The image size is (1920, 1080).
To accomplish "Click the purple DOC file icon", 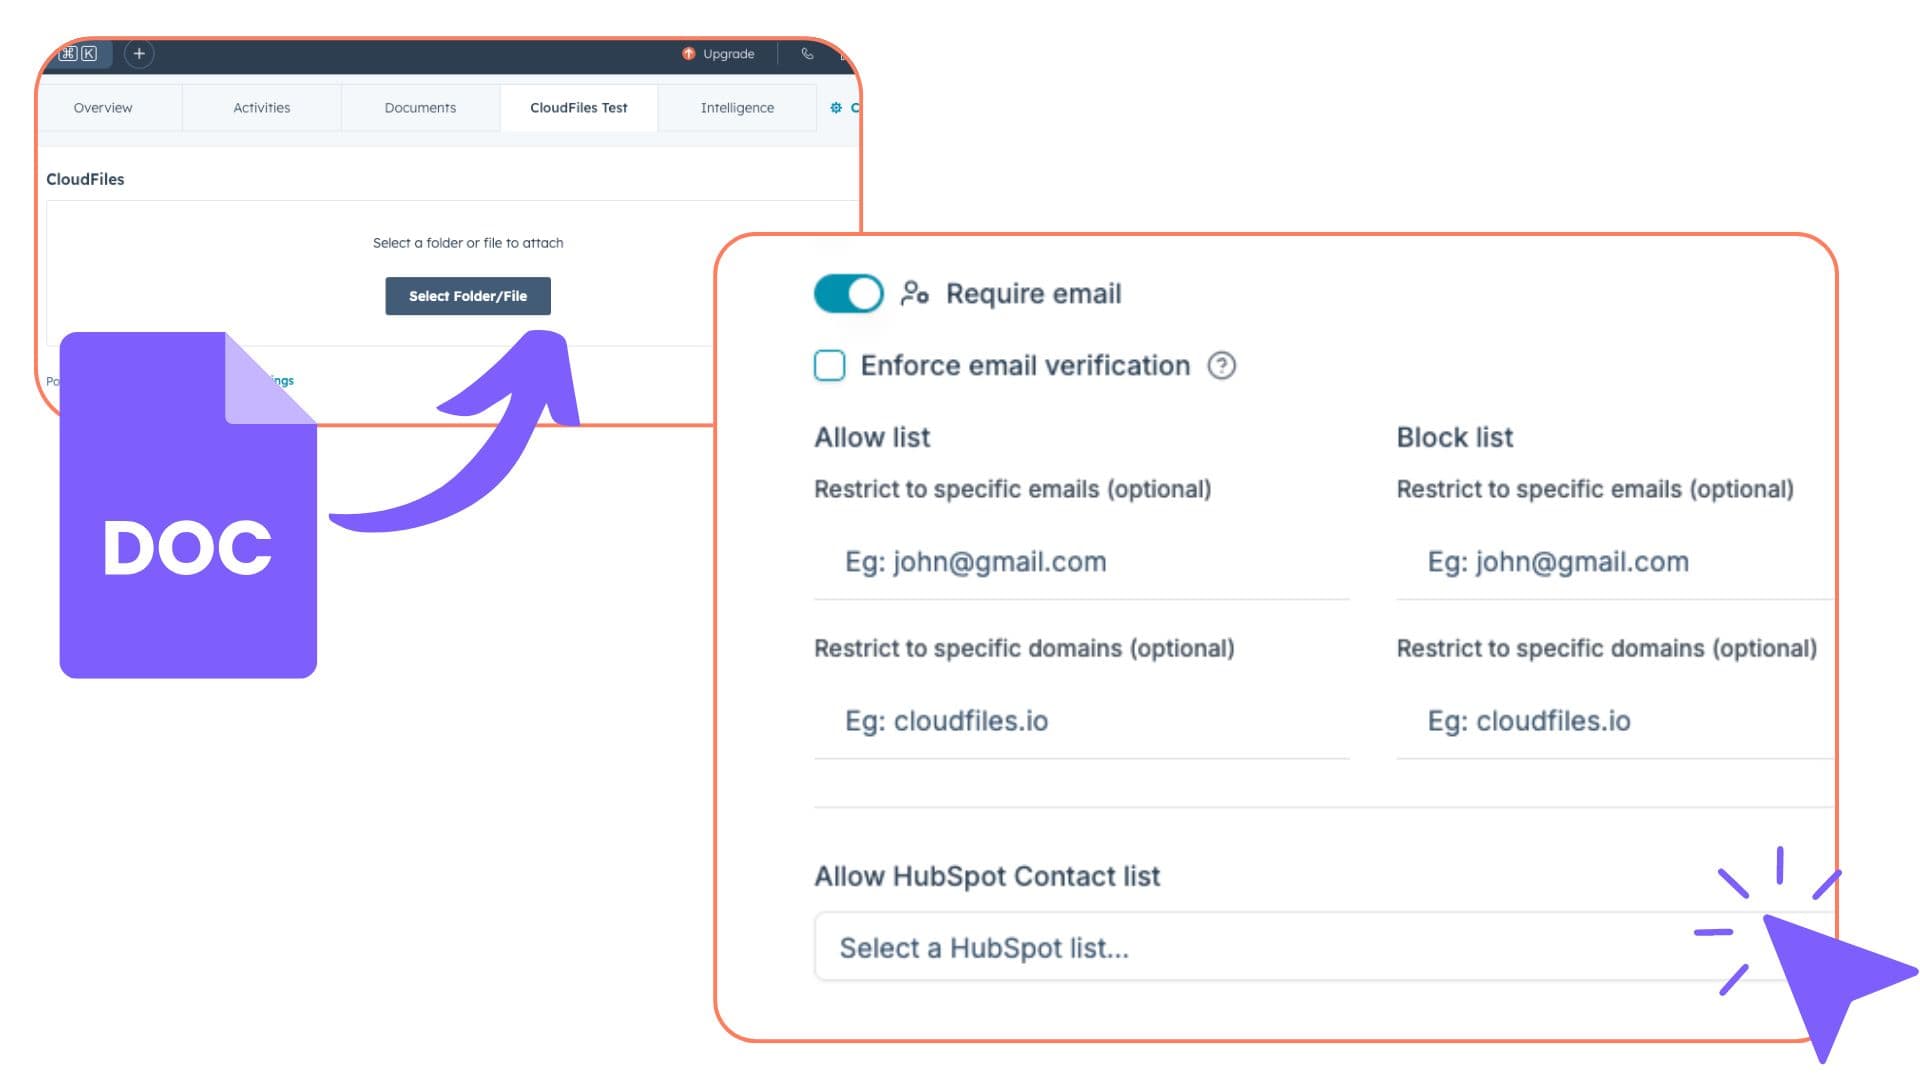I will (188, 506).
